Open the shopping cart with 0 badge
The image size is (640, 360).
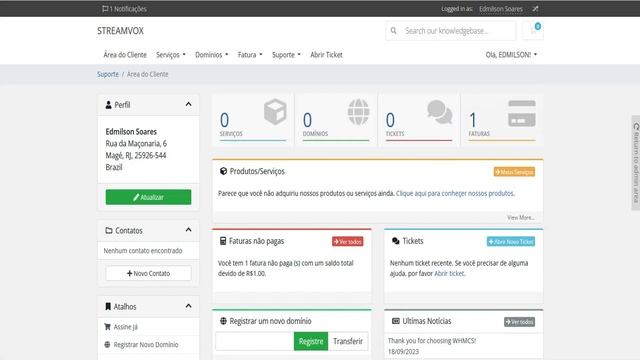tap(533, 31)
